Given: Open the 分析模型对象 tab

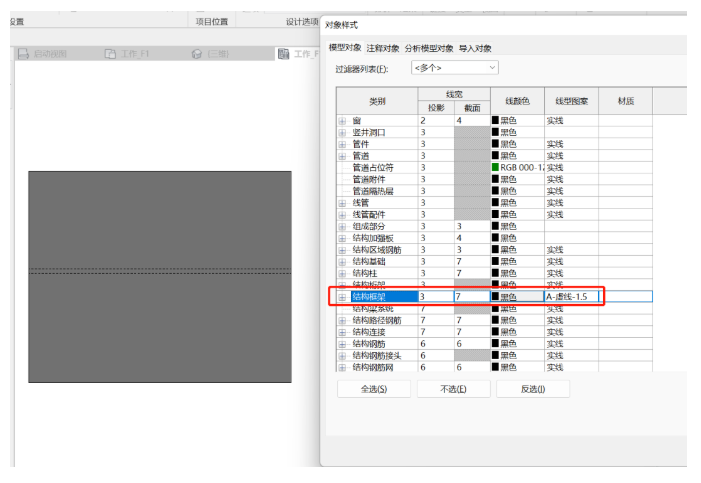Looking at the screenshot, I should click(429, 48).
